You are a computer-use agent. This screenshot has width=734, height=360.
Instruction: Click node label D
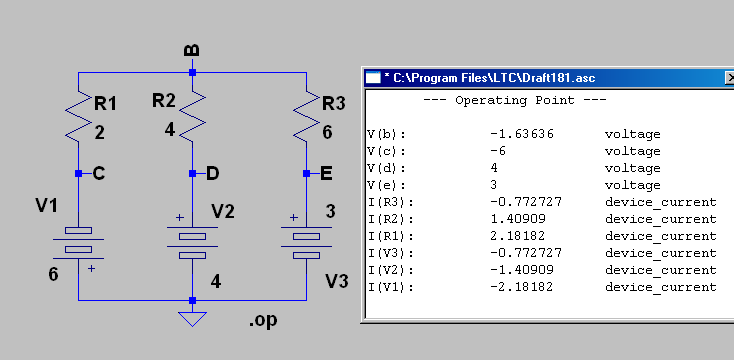[213, 174]
